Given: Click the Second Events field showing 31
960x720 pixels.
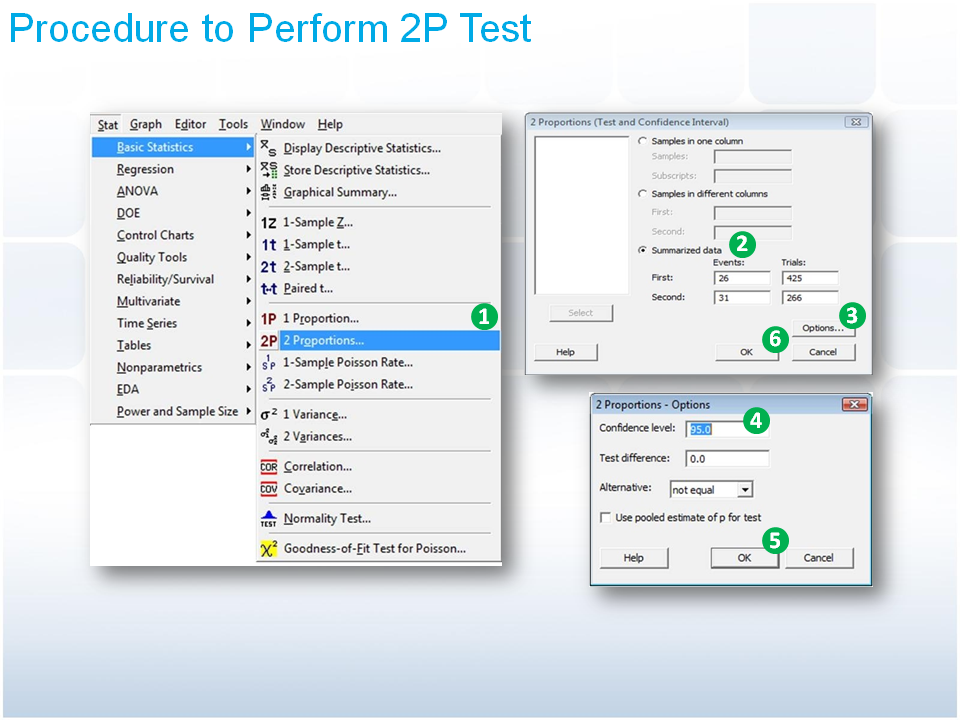Looking at the screenshot, I should (741, 298).
